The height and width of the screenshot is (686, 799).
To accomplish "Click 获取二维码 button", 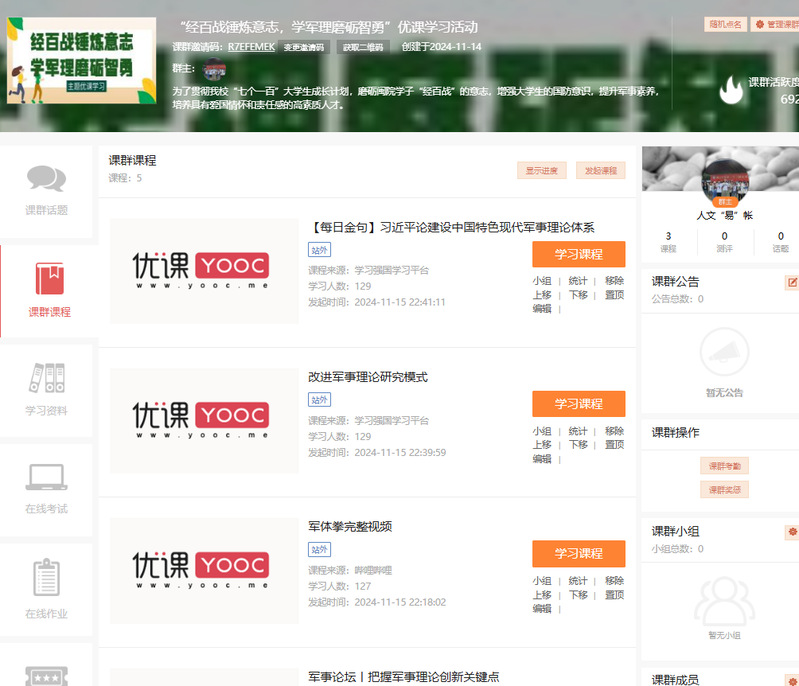I will click(x=363, y=47).
